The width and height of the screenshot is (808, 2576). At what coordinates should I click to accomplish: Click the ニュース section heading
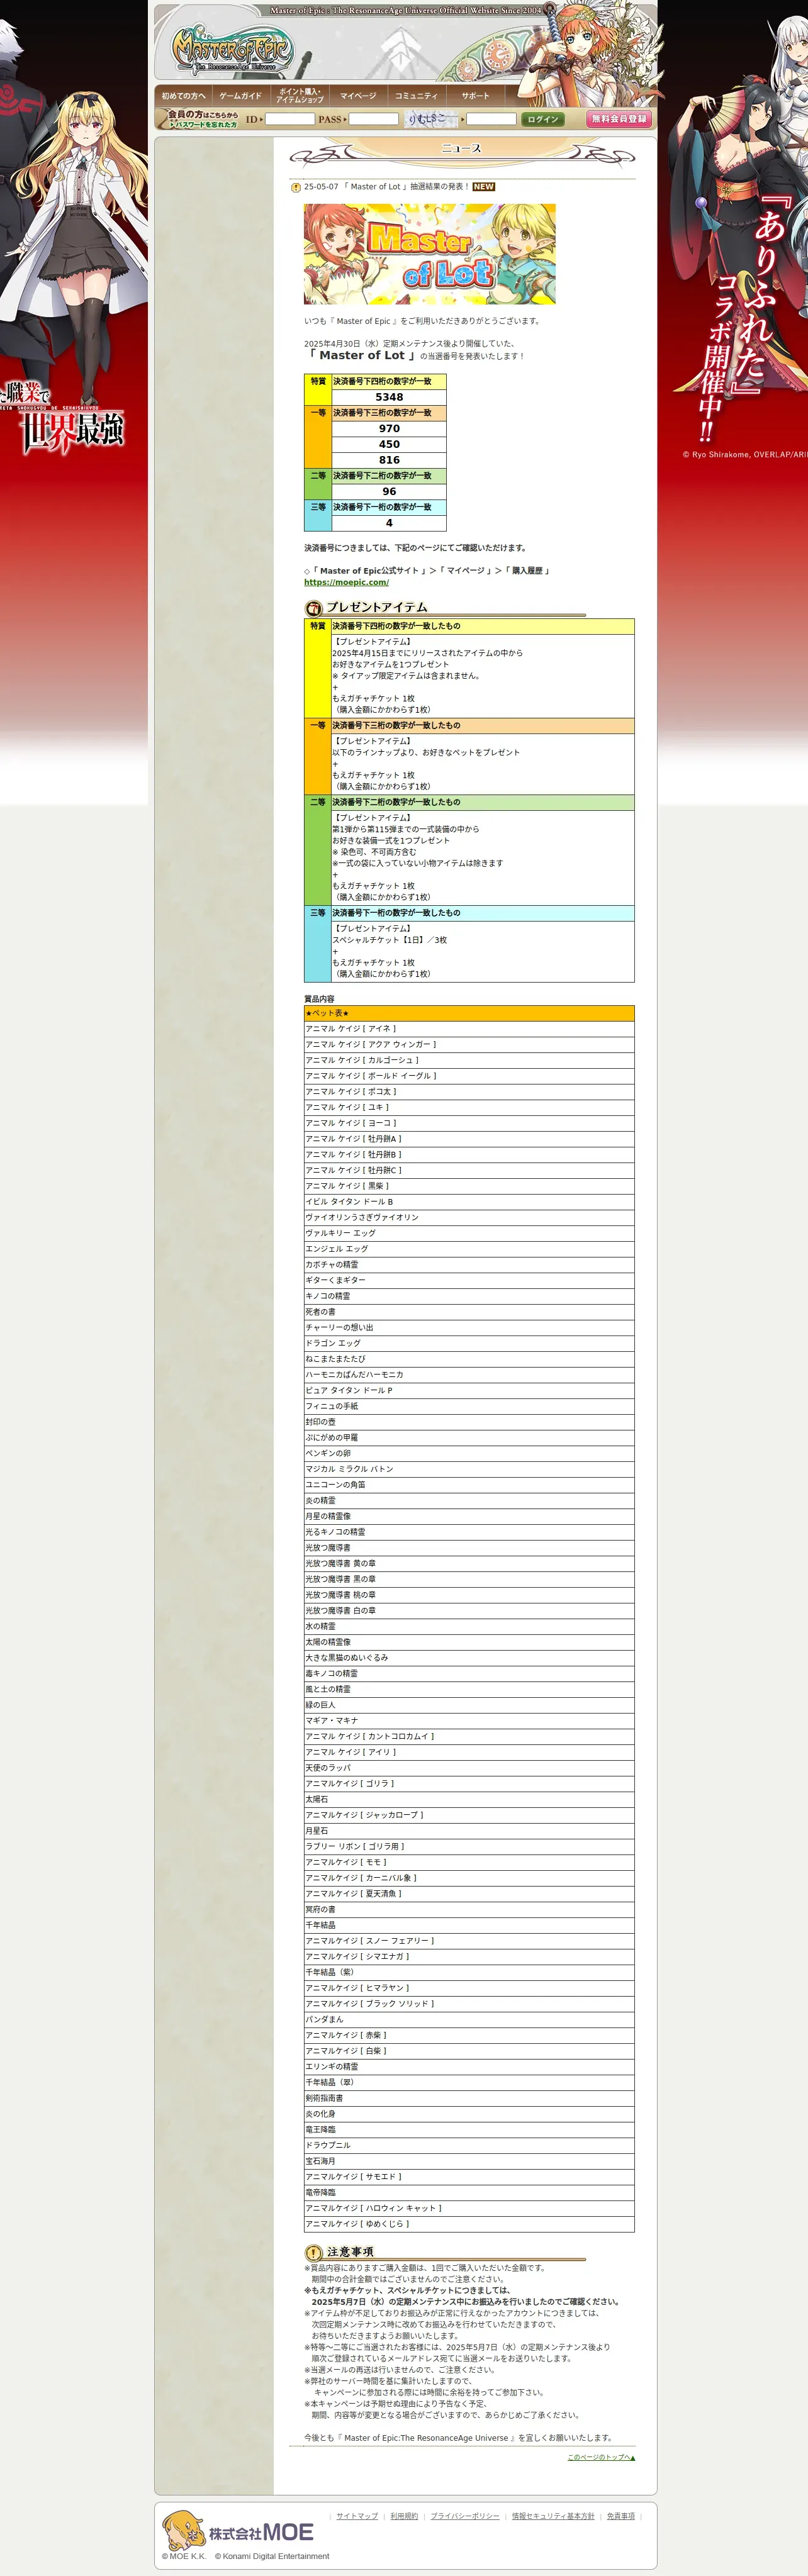(x=461, y=148)
